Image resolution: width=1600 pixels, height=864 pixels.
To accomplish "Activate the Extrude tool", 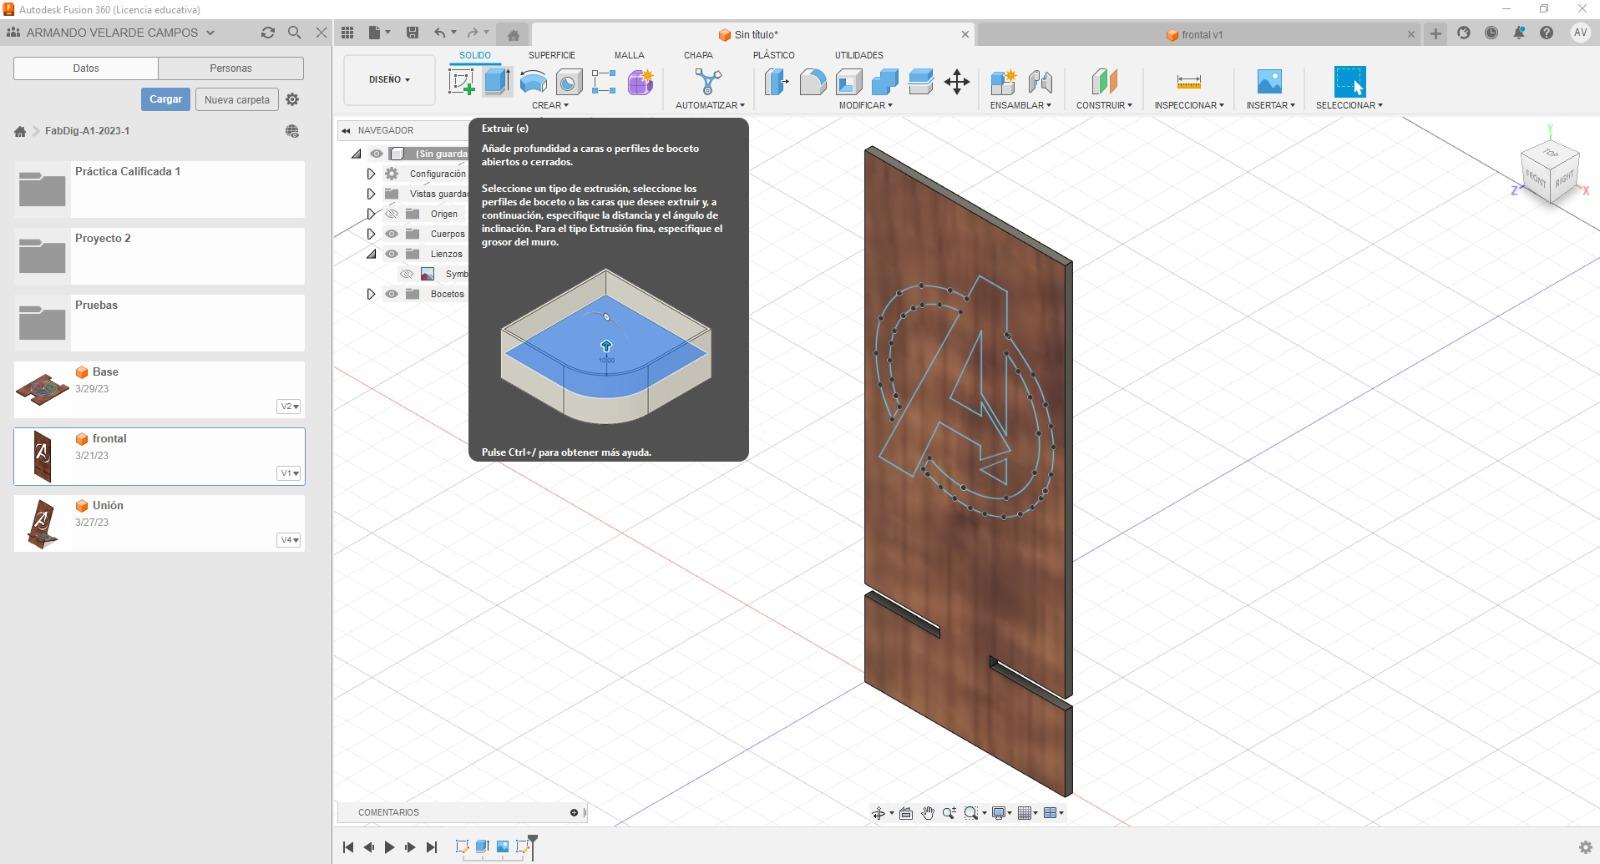I will coord(497,82).
